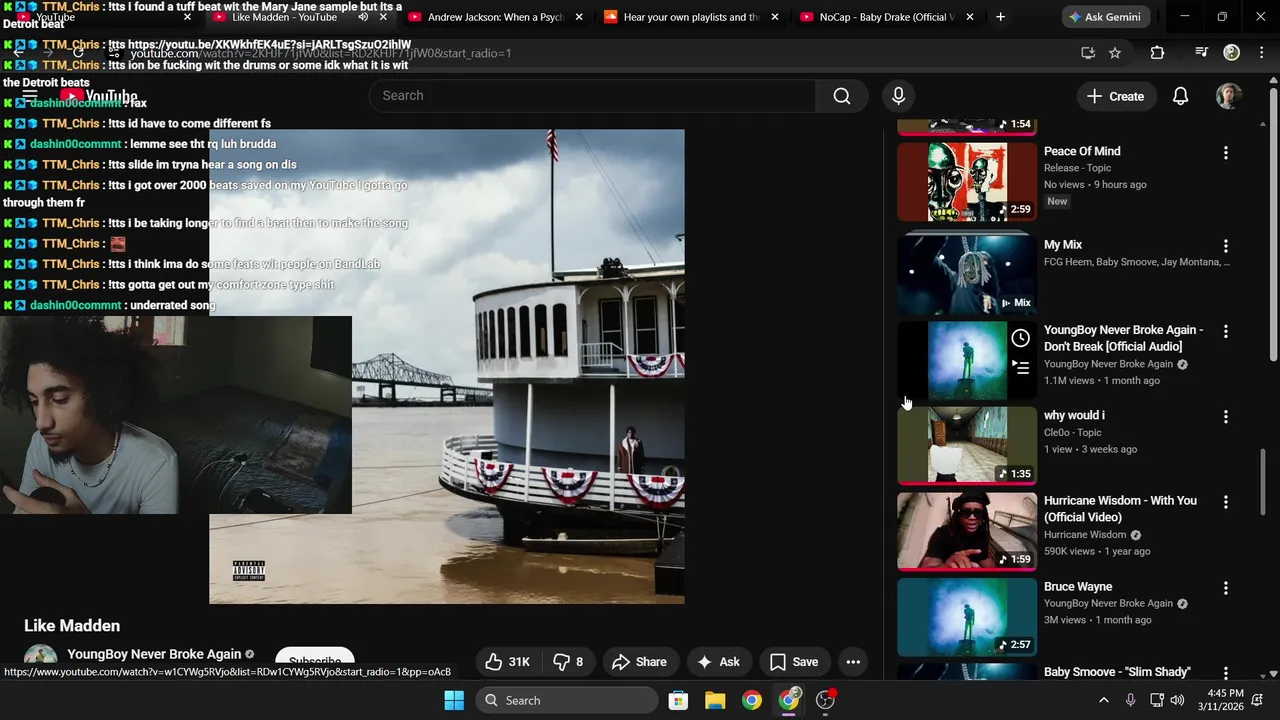Screen dimensions: 1280x720
Task: Like the video showing 31K likes
Action: [508, 662]
